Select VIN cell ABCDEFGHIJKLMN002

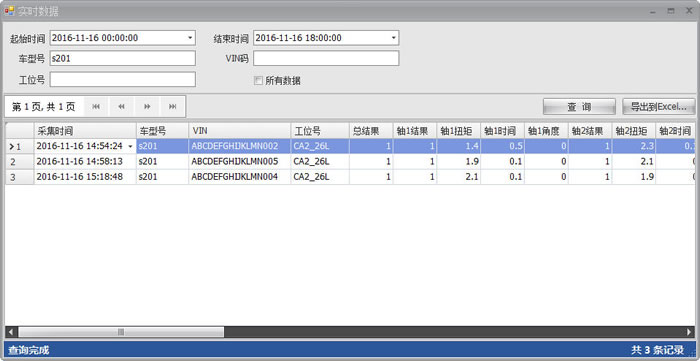click(x=240, y=146)
